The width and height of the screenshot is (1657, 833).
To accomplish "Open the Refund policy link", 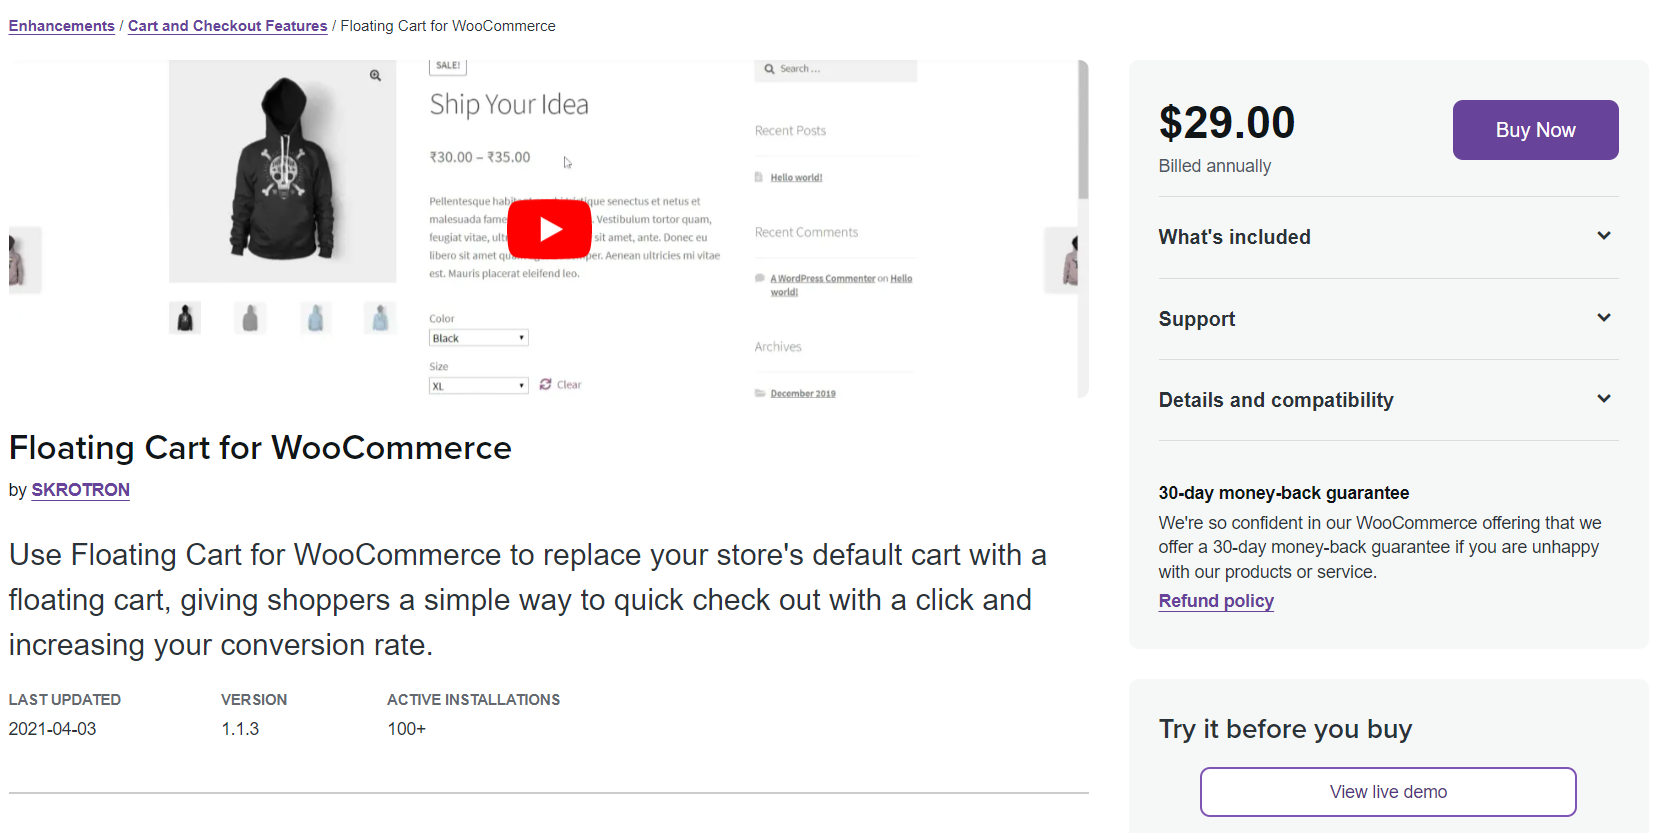I will point(1215,600).
